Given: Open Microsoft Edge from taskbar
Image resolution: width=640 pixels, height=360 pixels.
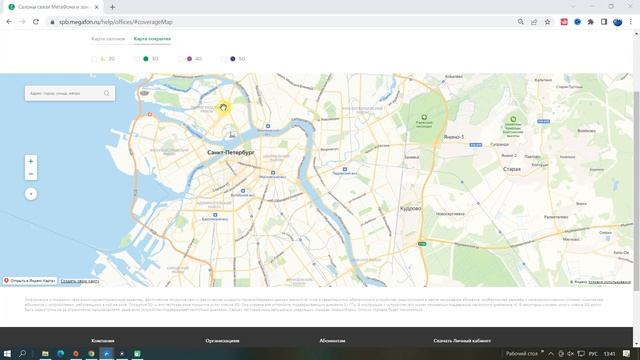Looking at the screenshot, I should (60, 353).
